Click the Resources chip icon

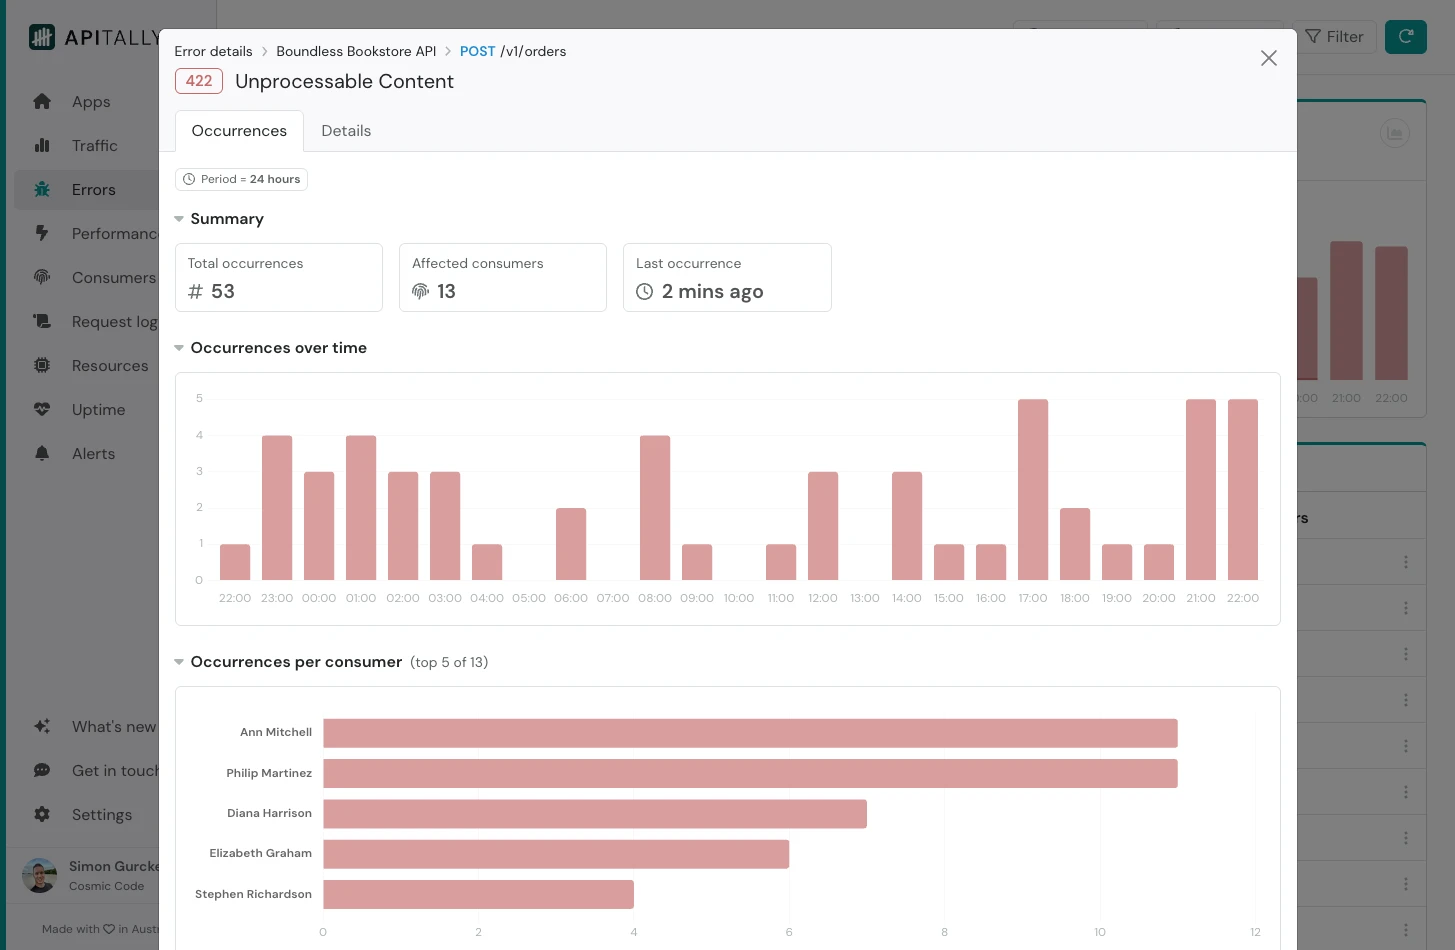[x=42, y=366]
